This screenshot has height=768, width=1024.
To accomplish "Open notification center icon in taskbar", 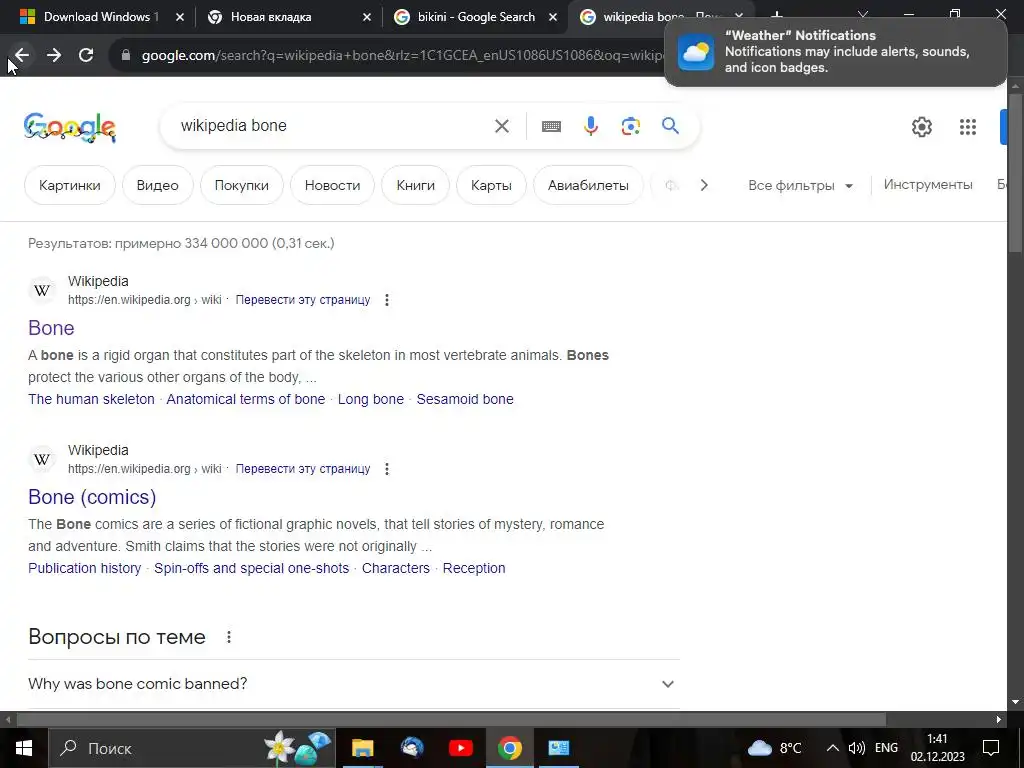I will coord(991,748).
